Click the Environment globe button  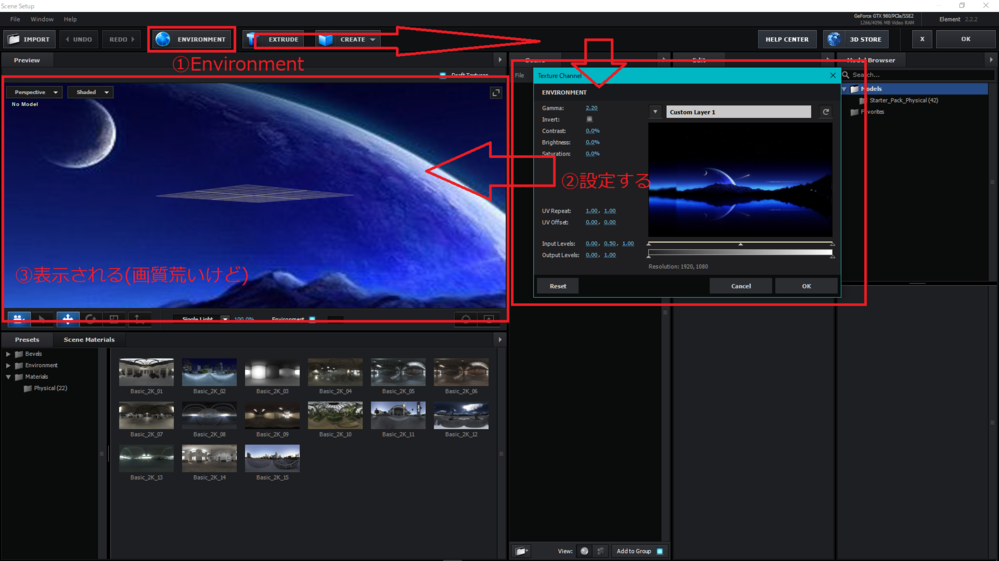(x=191, y=40)
